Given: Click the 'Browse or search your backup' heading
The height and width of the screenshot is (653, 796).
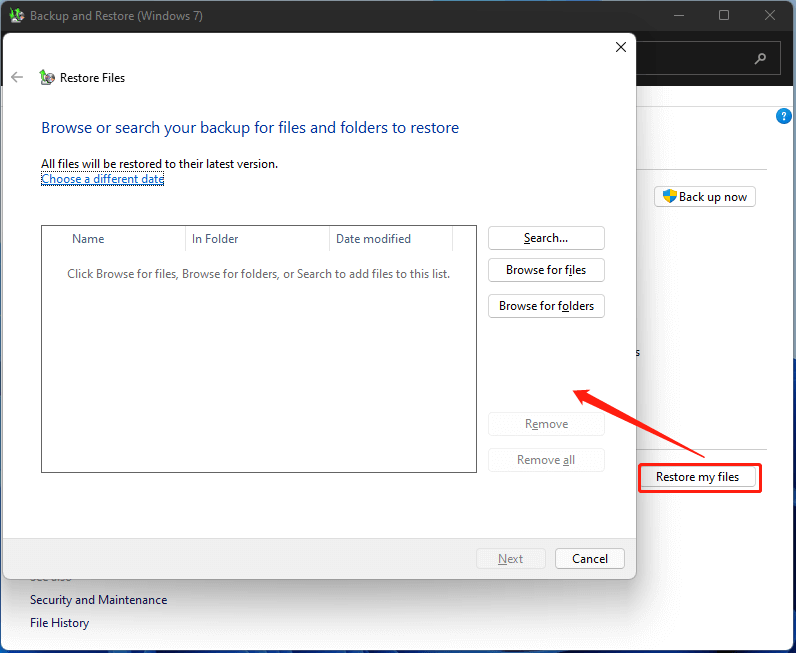Looking at the screenshot, I should [250, 127].
